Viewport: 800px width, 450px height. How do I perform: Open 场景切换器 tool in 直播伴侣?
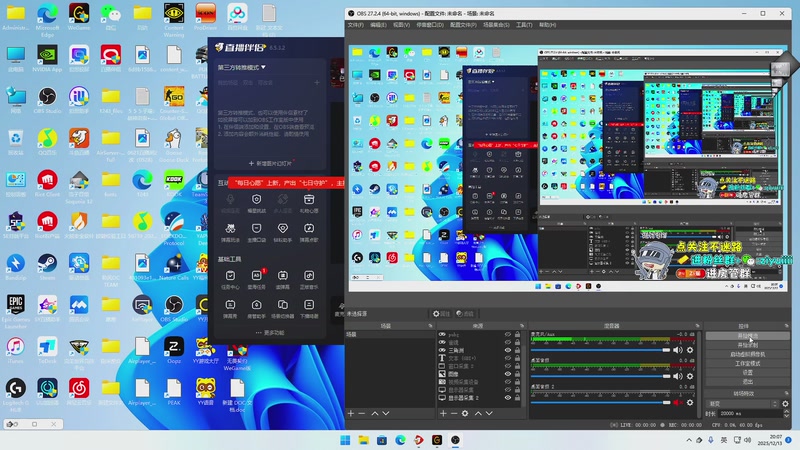click(283, 309)
